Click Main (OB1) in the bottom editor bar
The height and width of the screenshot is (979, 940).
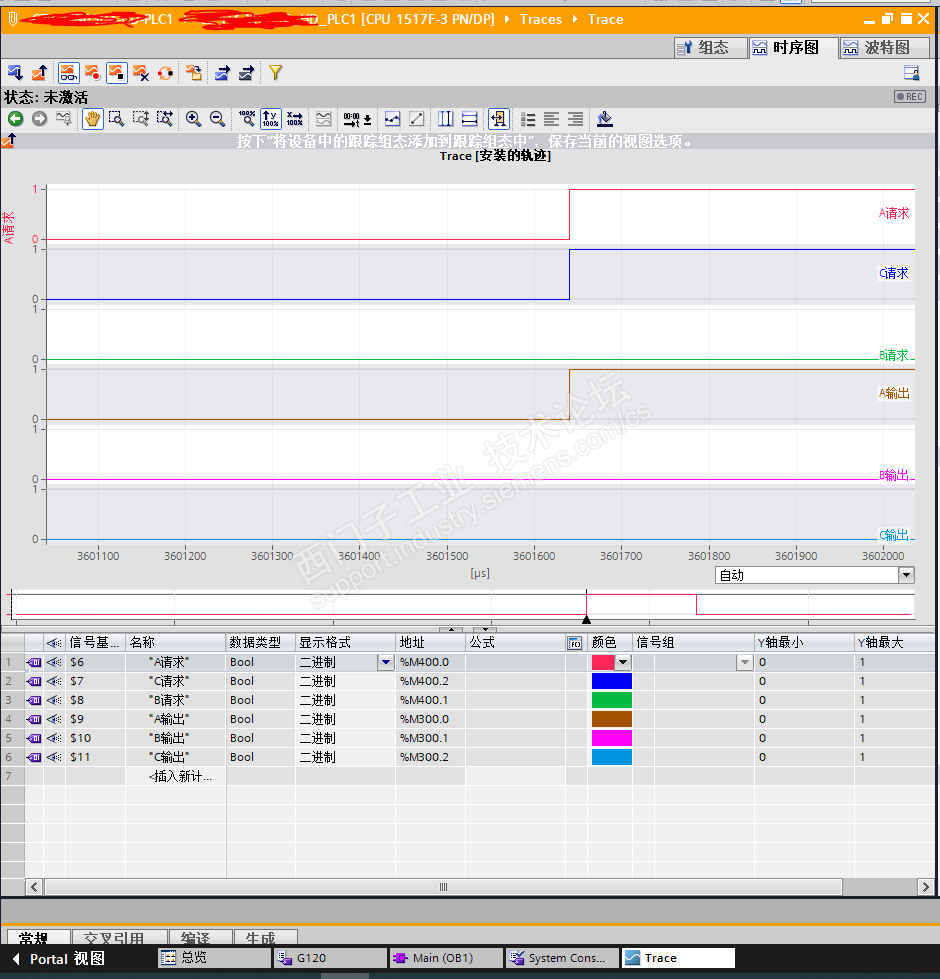[446, 958]
